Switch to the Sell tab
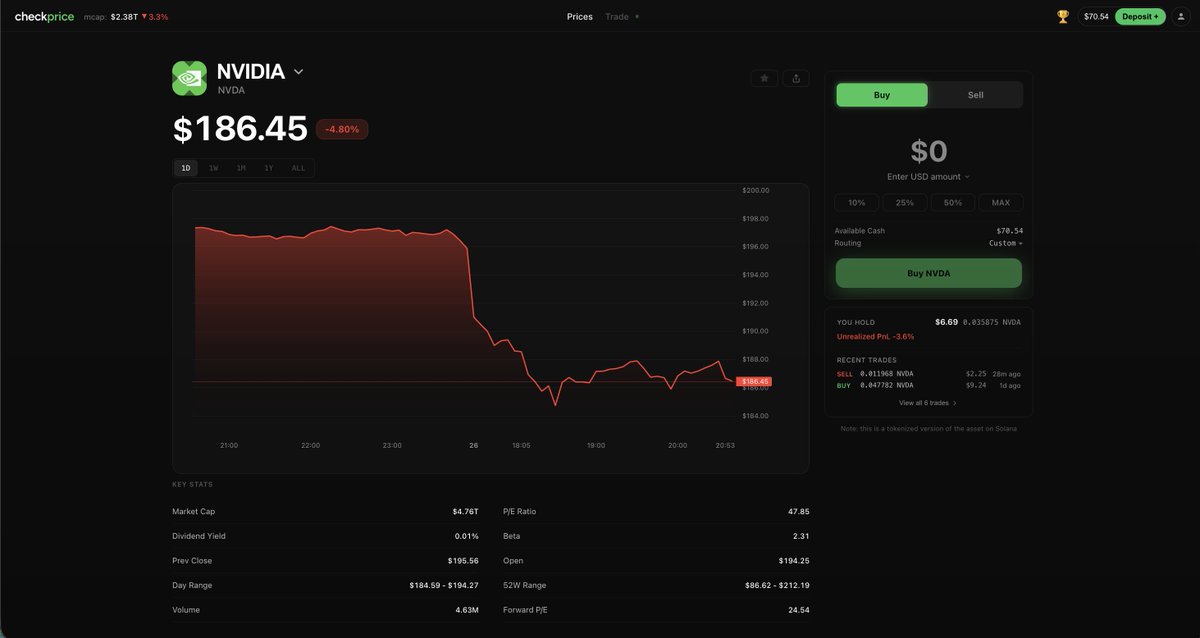 click(975, 94)
